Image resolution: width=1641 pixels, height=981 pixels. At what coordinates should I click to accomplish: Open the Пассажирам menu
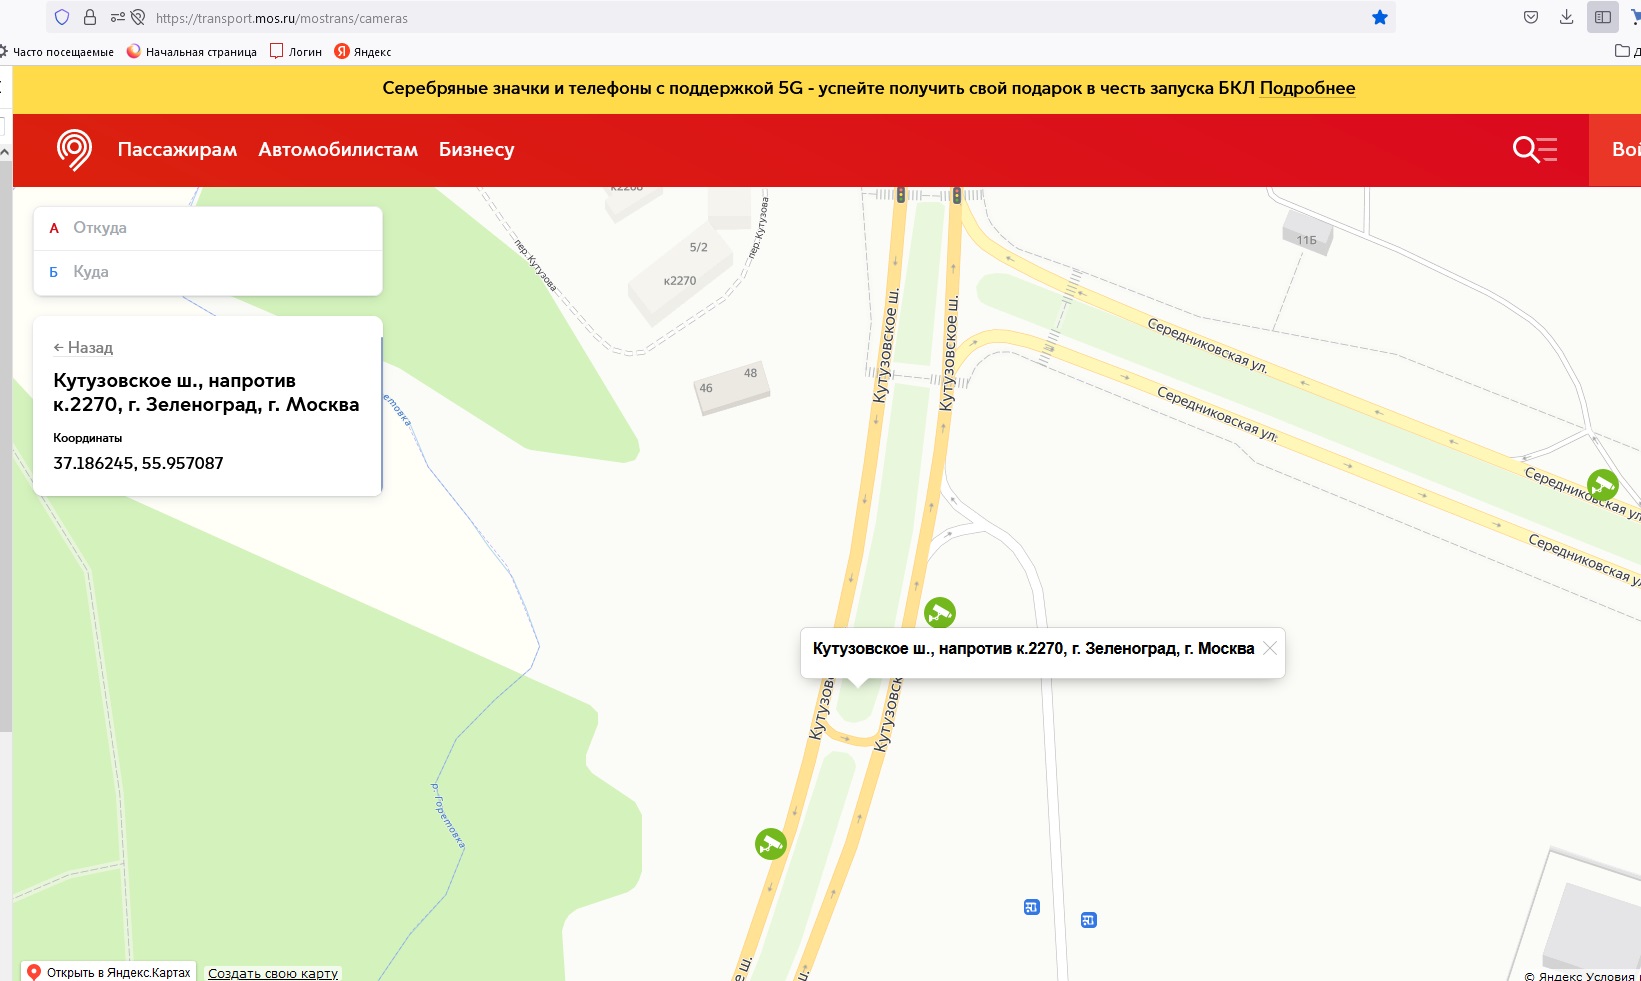pyautogui.click(x=177, y=150)
